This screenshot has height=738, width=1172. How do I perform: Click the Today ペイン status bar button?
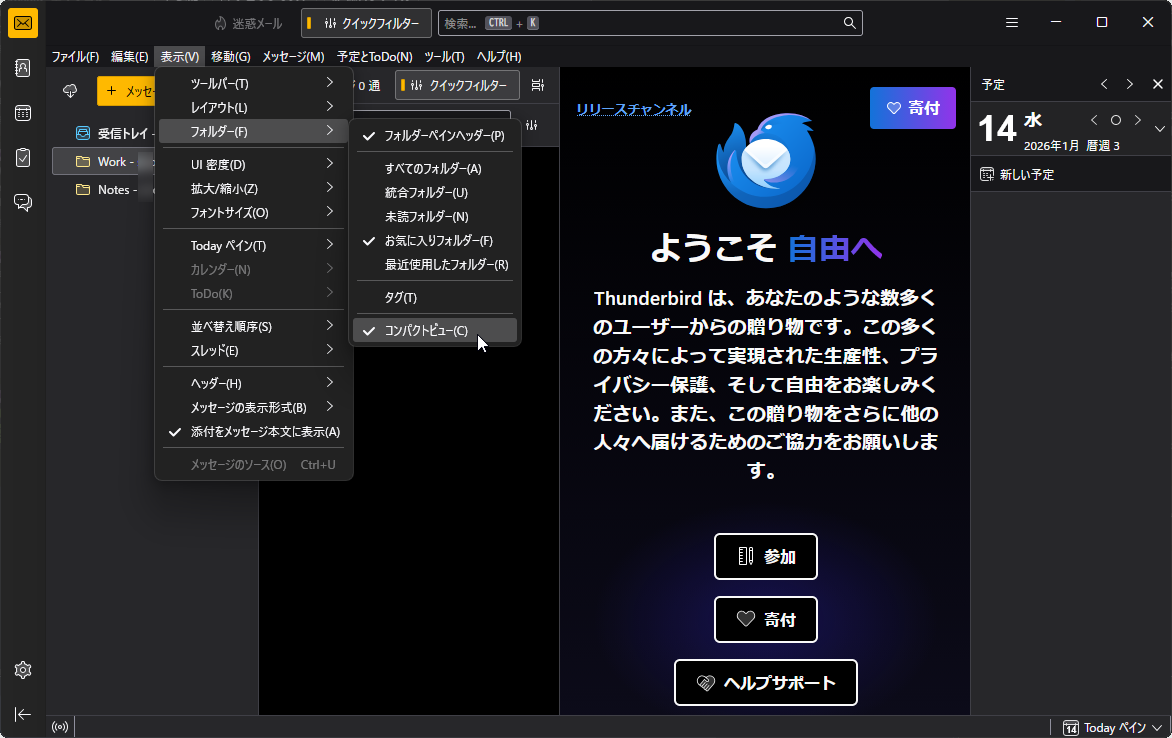point(1104,727)
